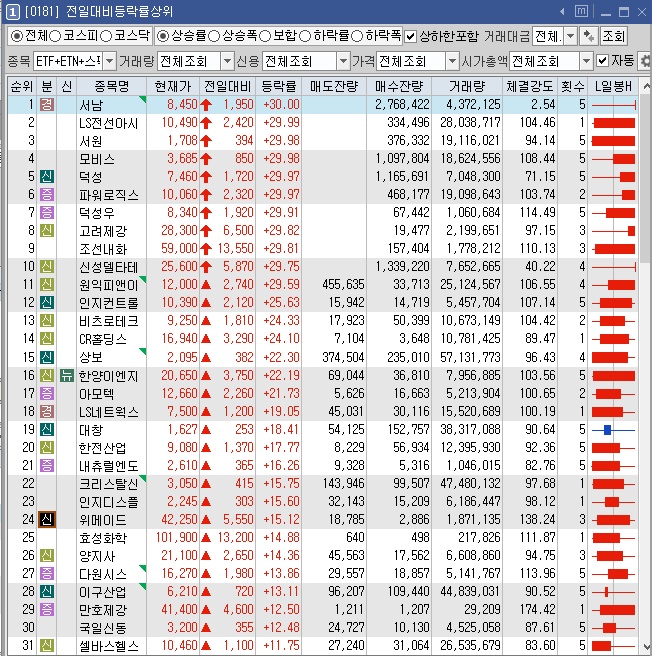Click the link/pin tool icon next to 조회
Image resolution: width=652 pixels, height=656 pixels.
588,36
